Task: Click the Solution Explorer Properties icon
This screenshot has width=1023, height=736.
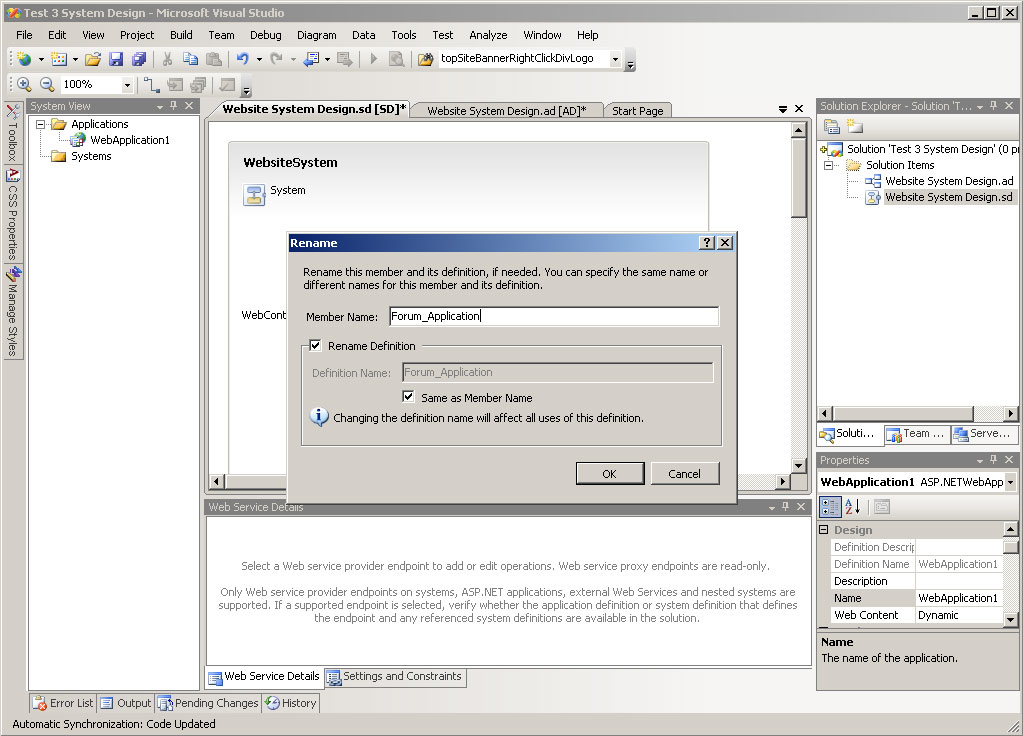Action: (x=831, y=127)
